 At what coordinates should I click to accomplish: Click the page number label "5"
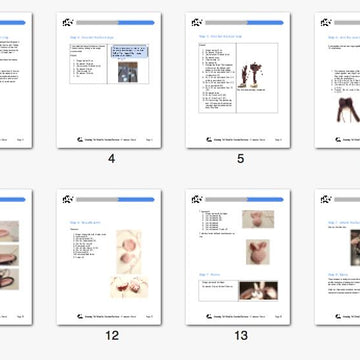pos(241,159)
